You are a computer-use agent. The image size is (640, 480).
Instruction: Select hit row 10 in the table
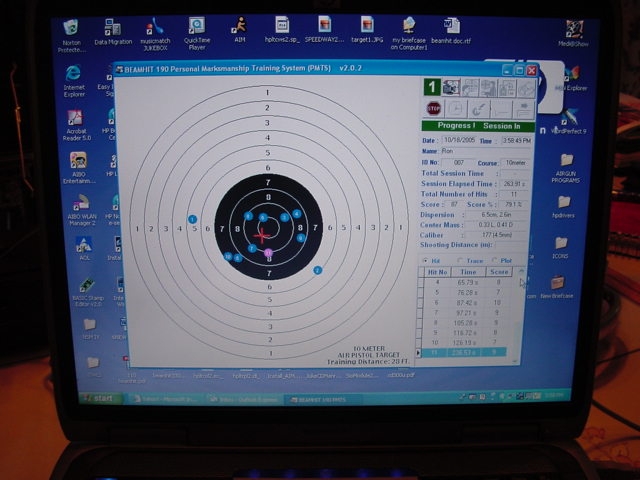pyautogui.click(x=465, y=342)
